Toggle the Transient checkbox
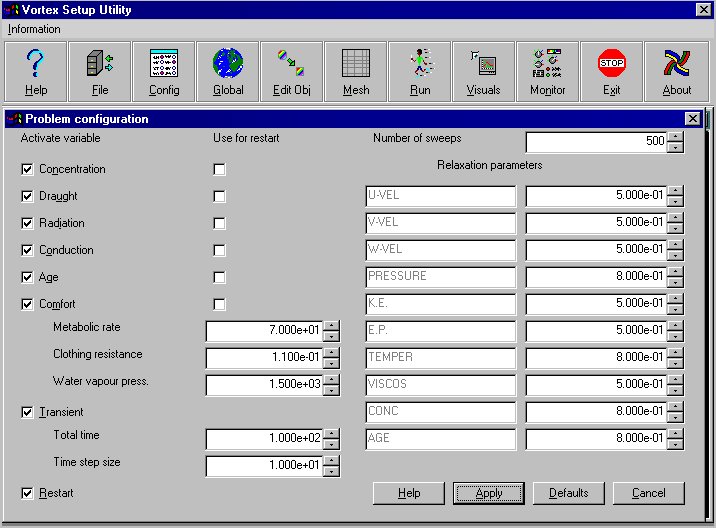716x528 pixels. (27, 412)
